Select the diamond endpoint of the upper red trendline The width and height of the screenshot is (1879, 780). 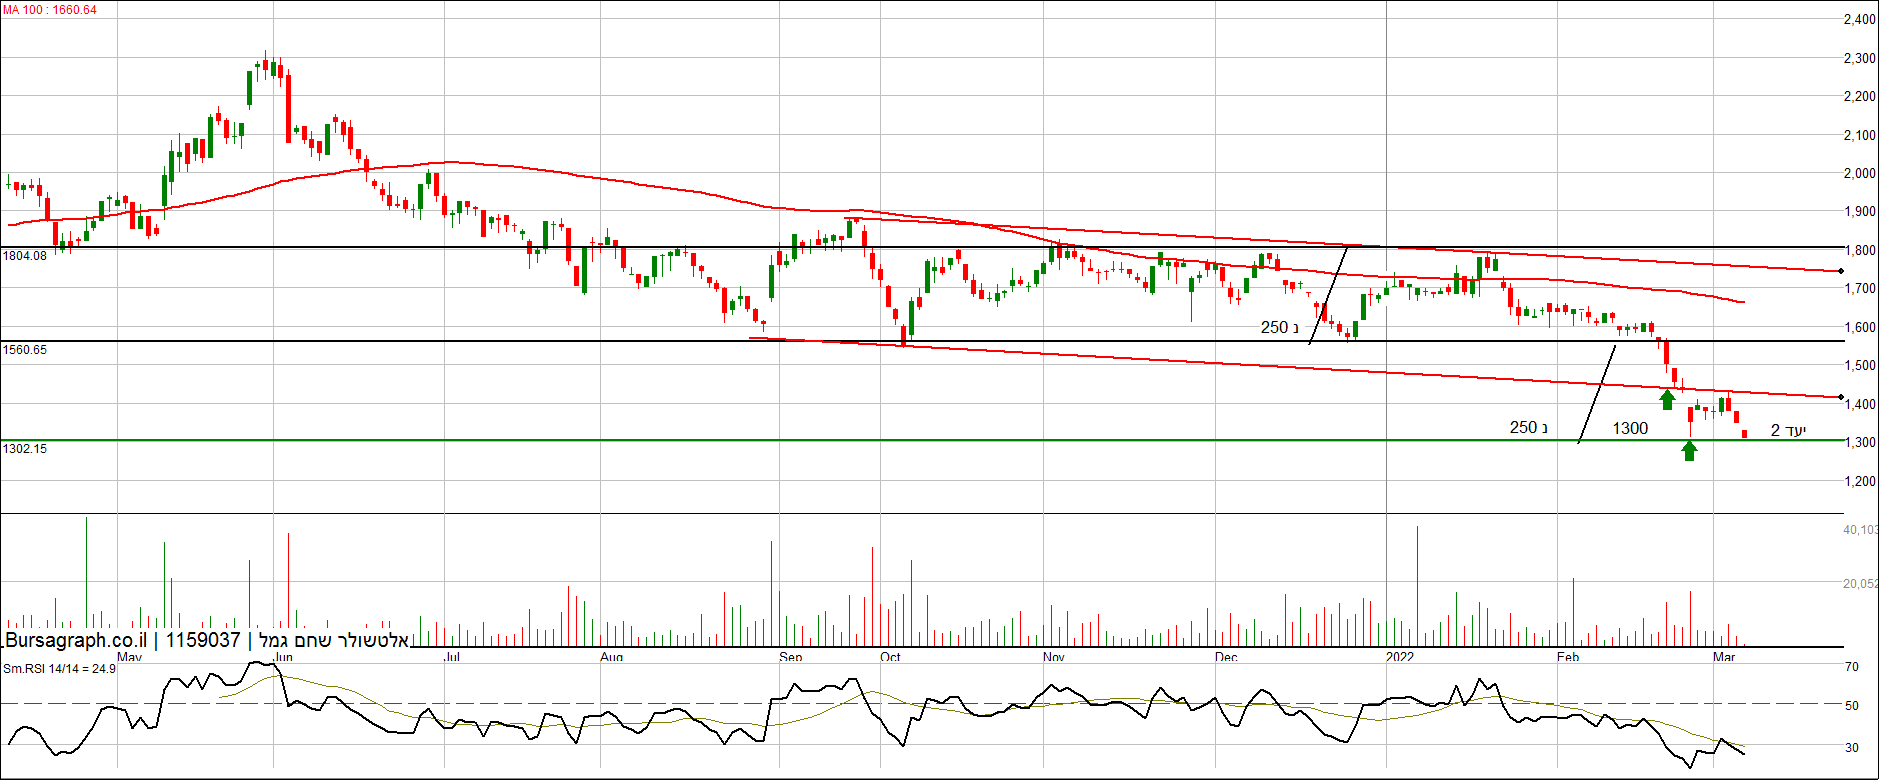click(x=1841, y=271)
